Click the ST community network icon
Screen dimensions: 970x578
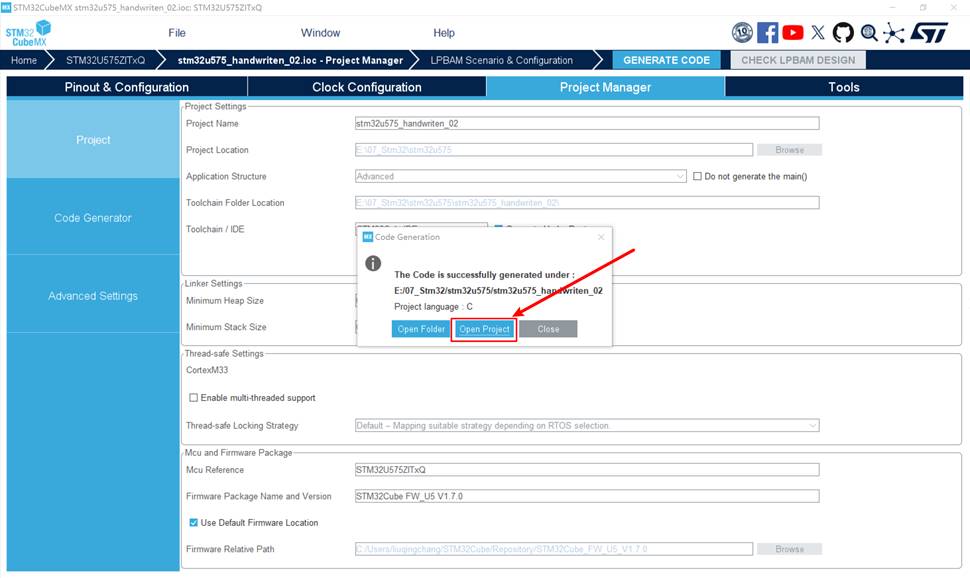click(x=893, y=32)
